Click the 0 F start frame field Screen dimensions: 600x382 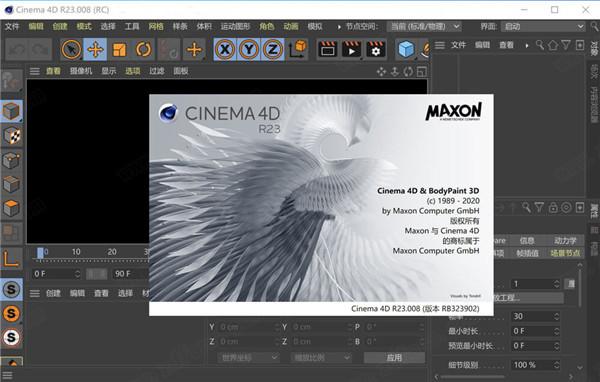click(x=57, y=274)
